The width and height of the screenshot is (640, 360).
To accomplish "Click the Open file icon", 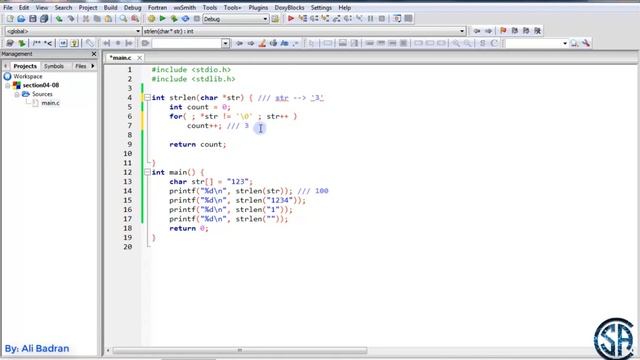I will tap(21, 19).
